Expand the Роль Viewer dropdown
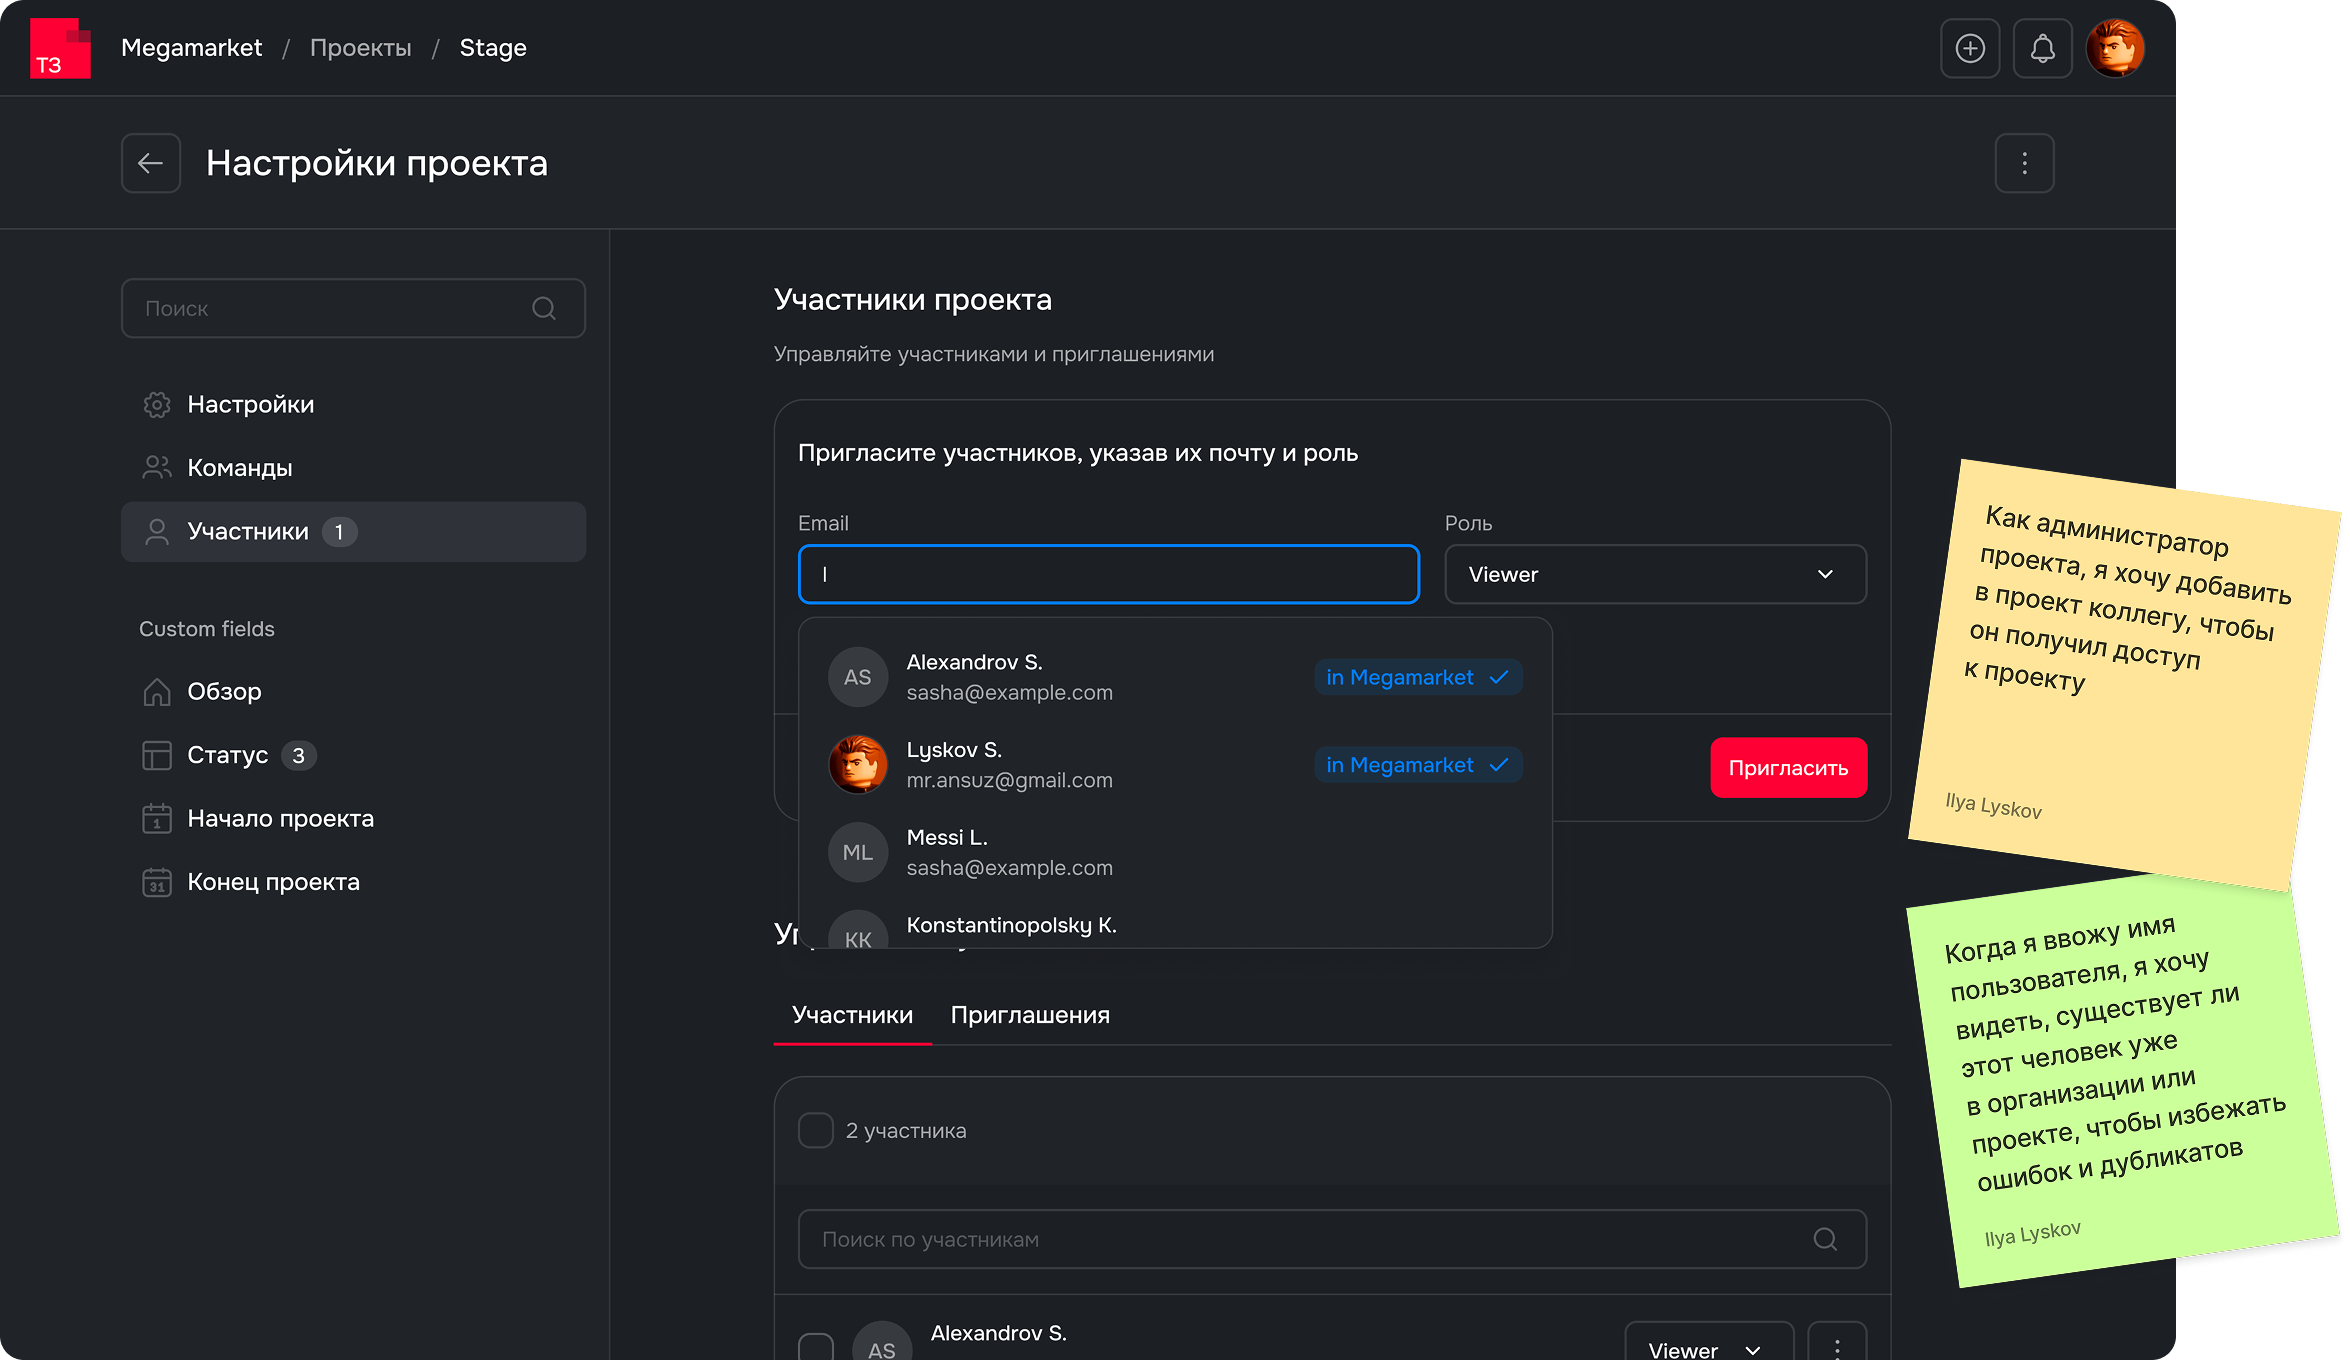 [1655, 574]
